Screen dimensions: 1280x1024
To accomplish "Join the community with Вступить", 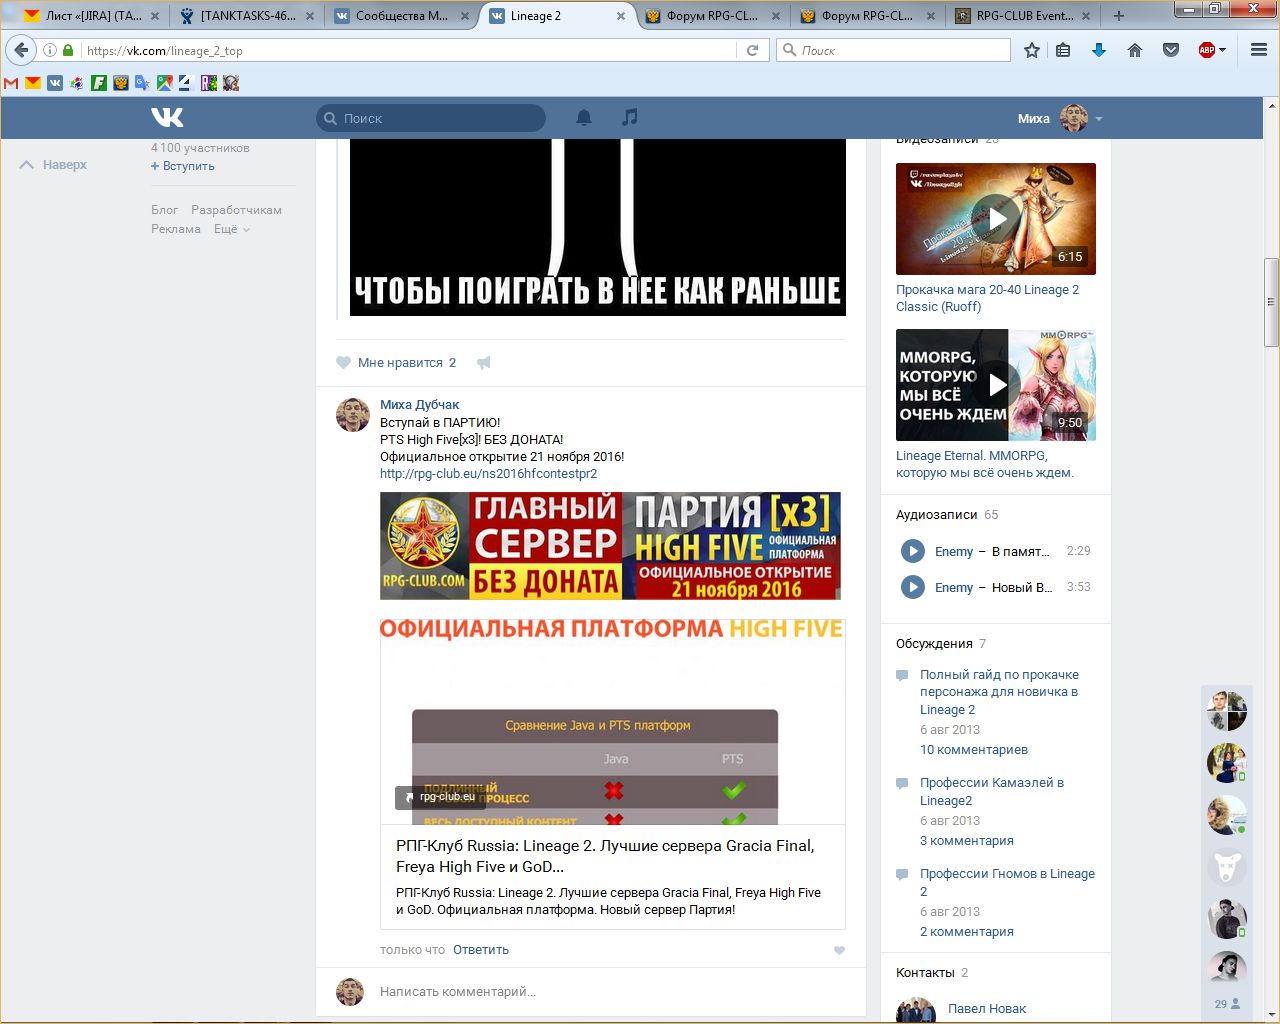I will pyautogui.click(x=183, y=166).
